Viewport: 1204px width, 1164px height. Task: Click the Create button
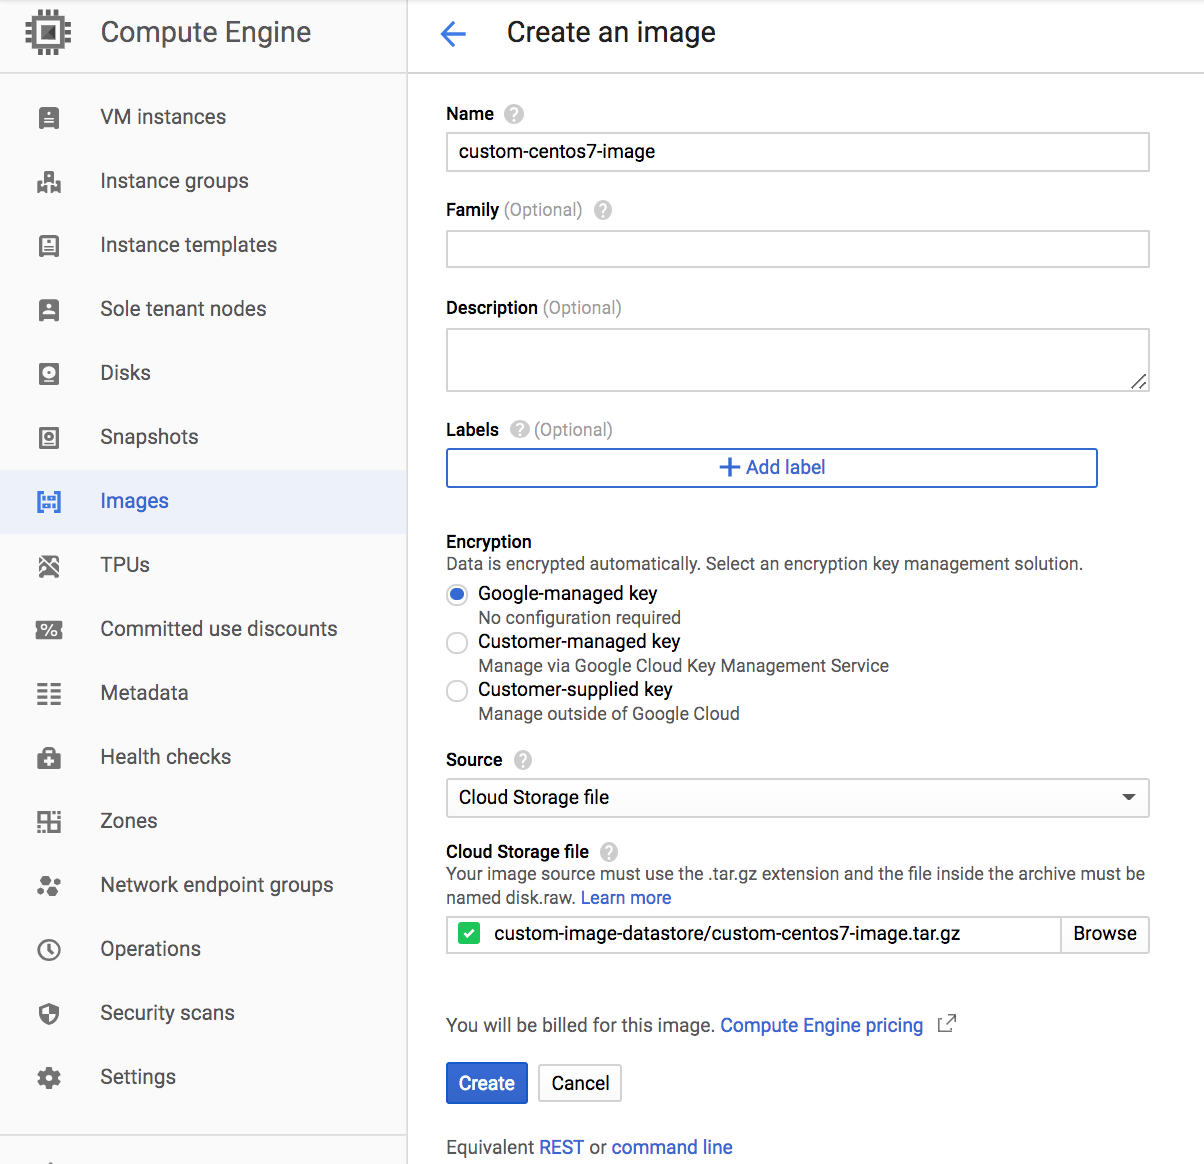[487, 1083]
